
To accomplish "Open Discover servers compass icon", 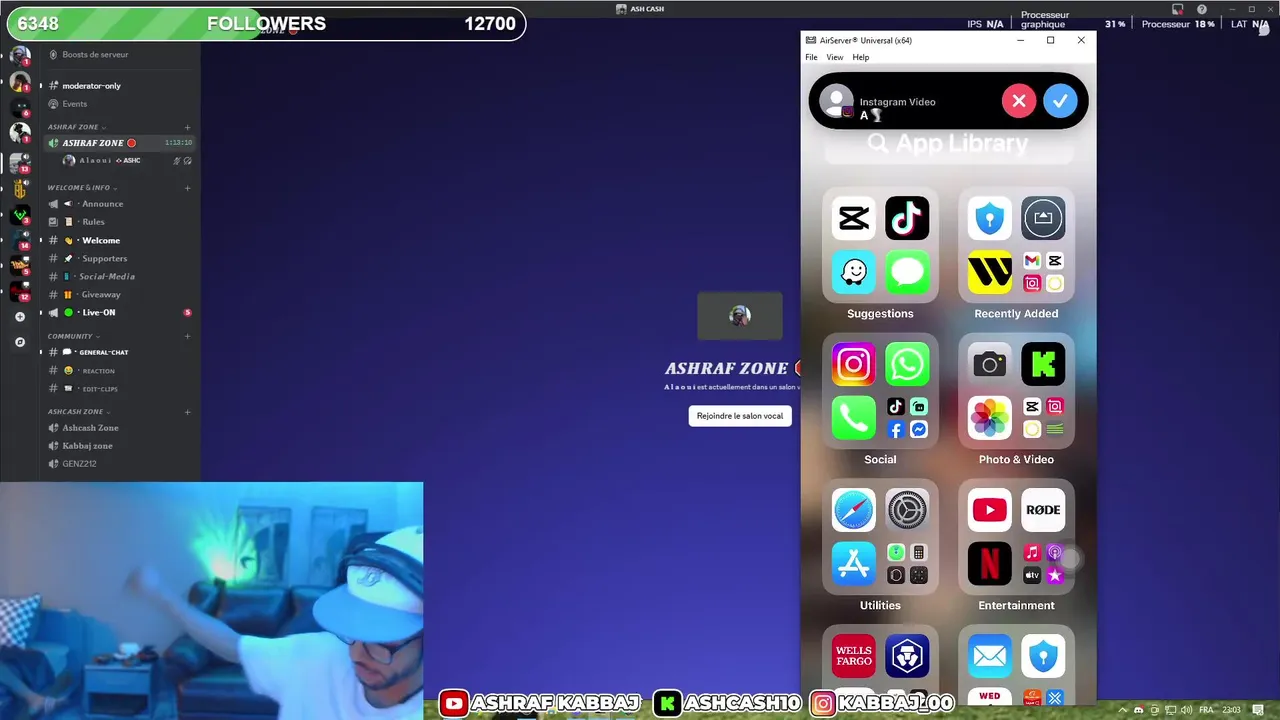I will pyautogui.click(x=20, y=342).
